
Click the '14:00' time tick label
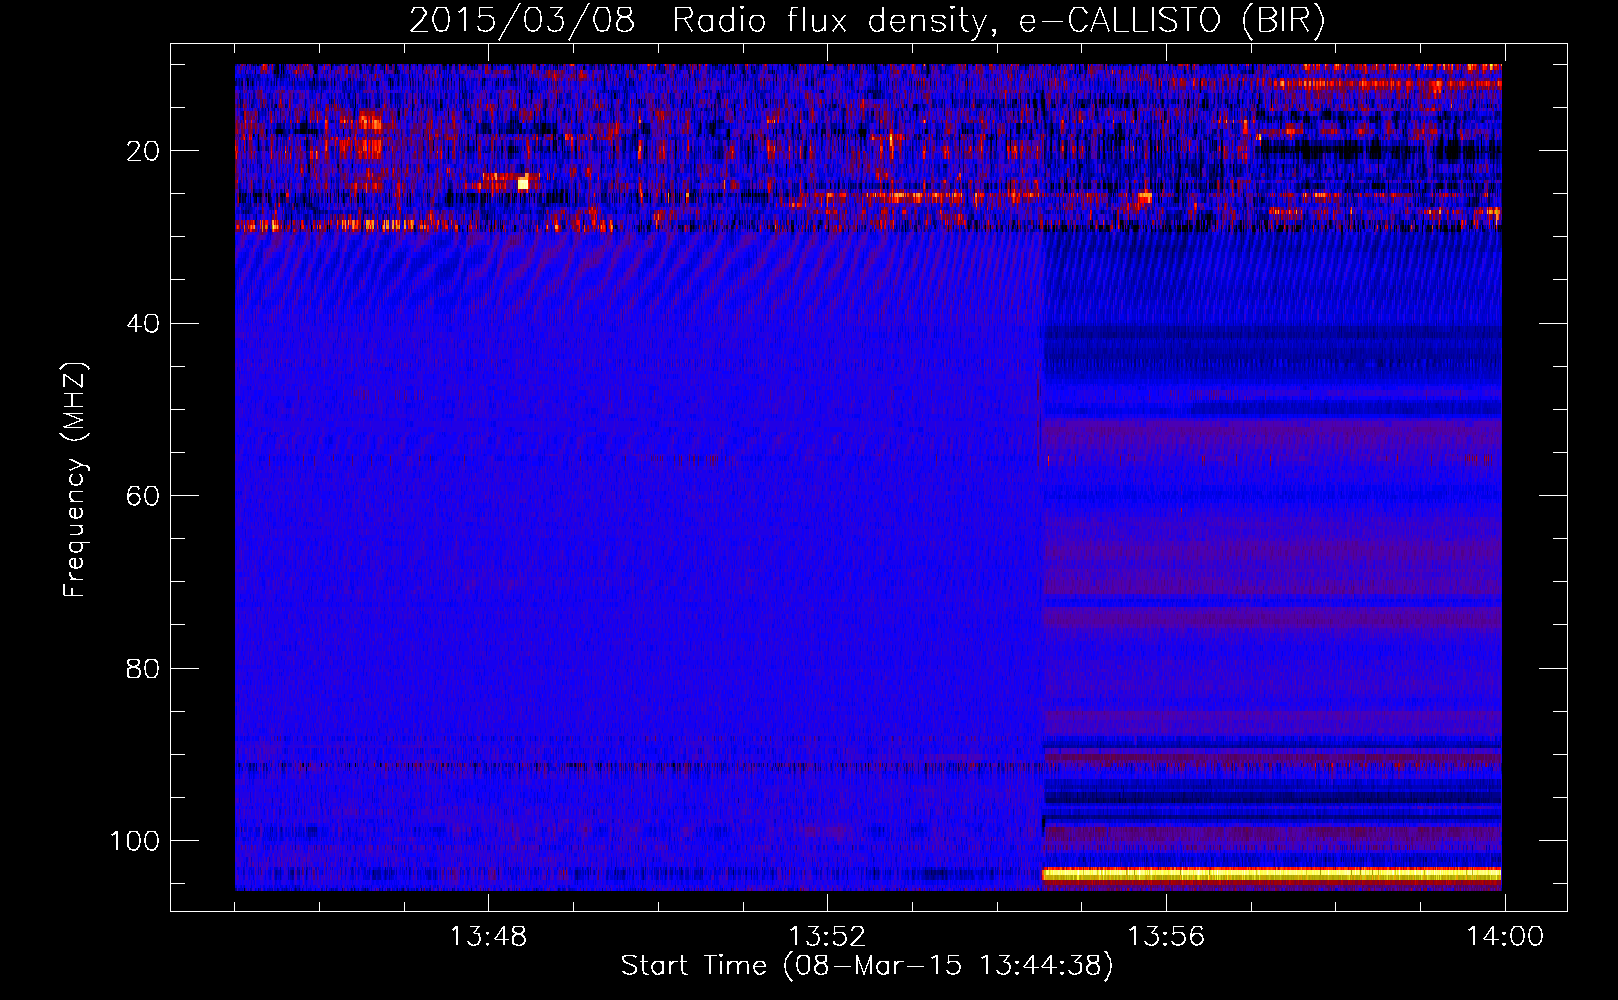point(1505,937)
